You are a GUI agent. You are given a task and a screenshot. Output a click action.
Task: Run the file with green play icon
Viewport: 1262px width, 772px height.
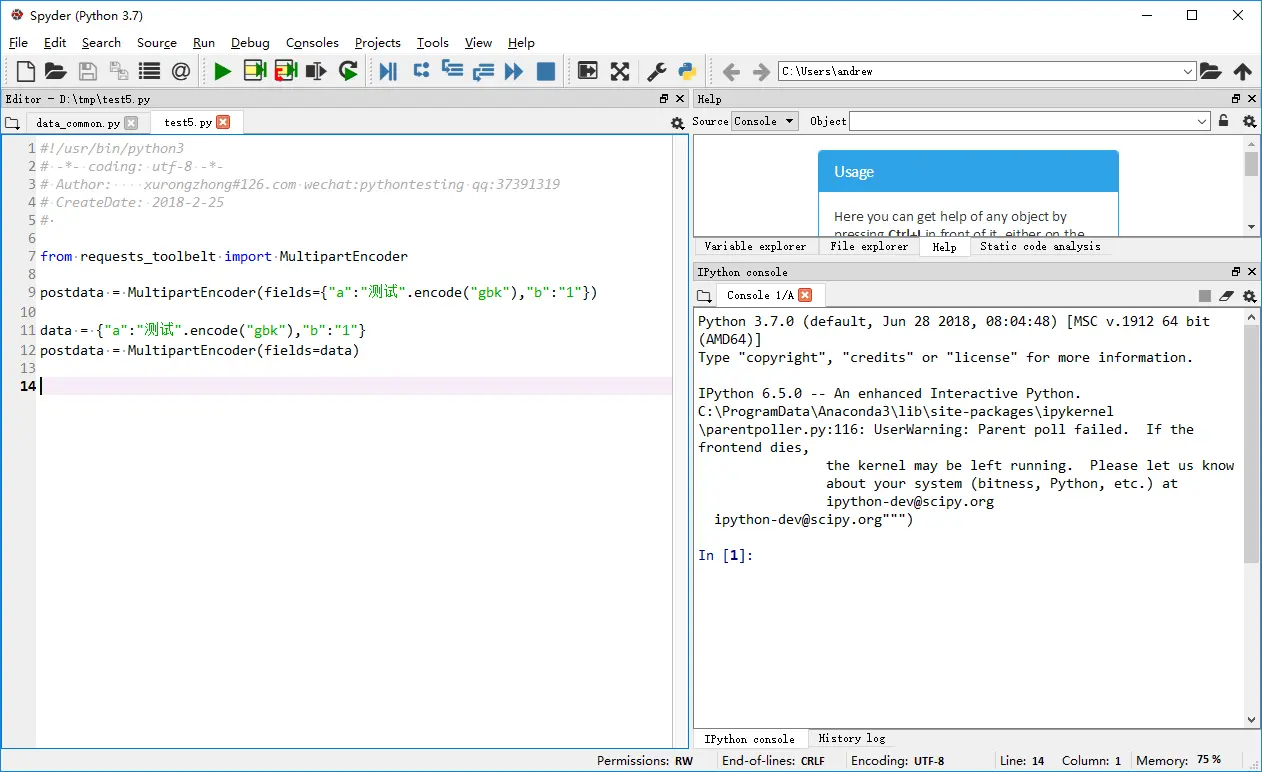click(223, 71)
